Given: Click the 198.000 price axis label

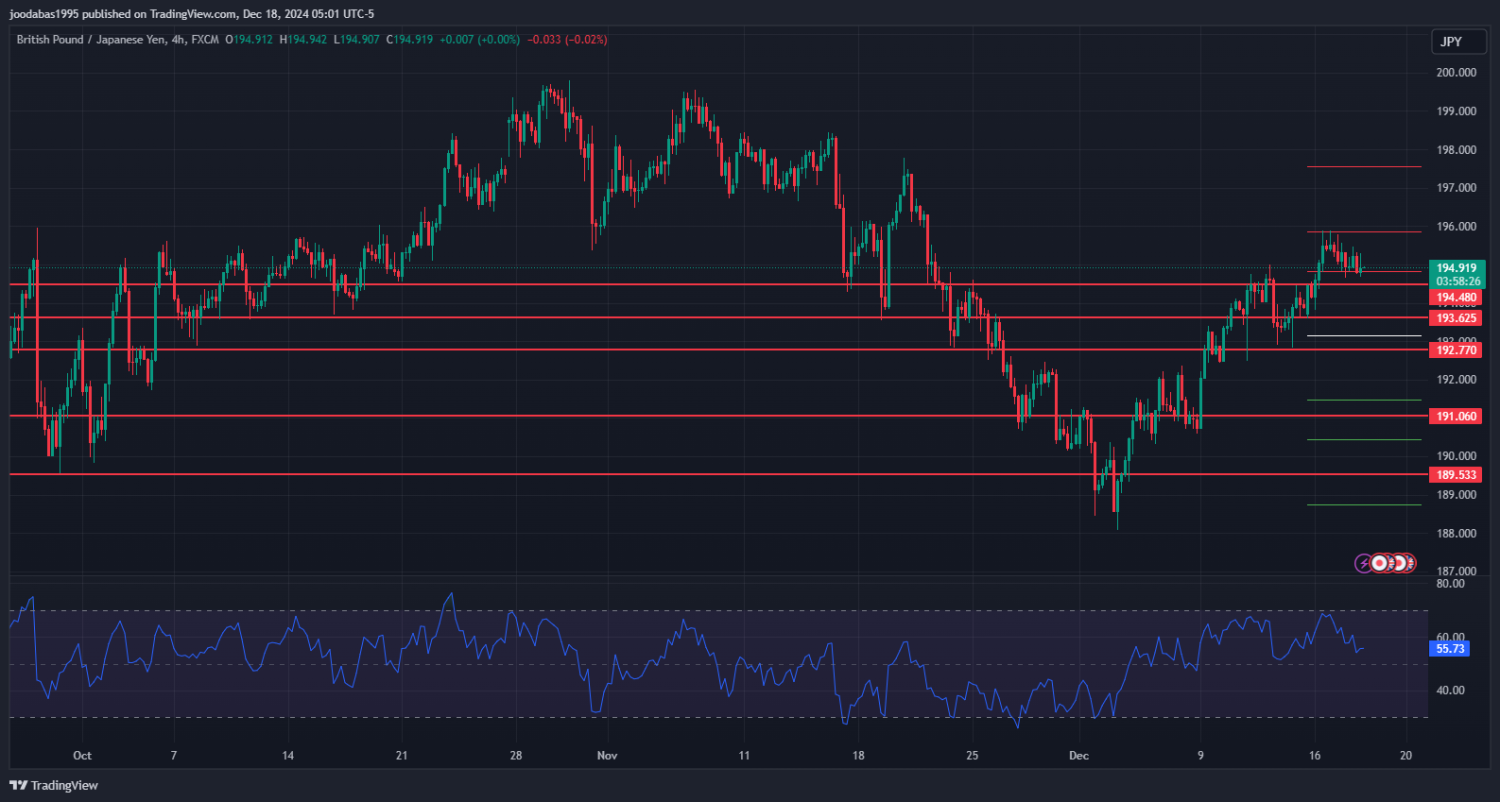Looking at the screenshot, I should pyautogui.click(x=1457, y=150).
